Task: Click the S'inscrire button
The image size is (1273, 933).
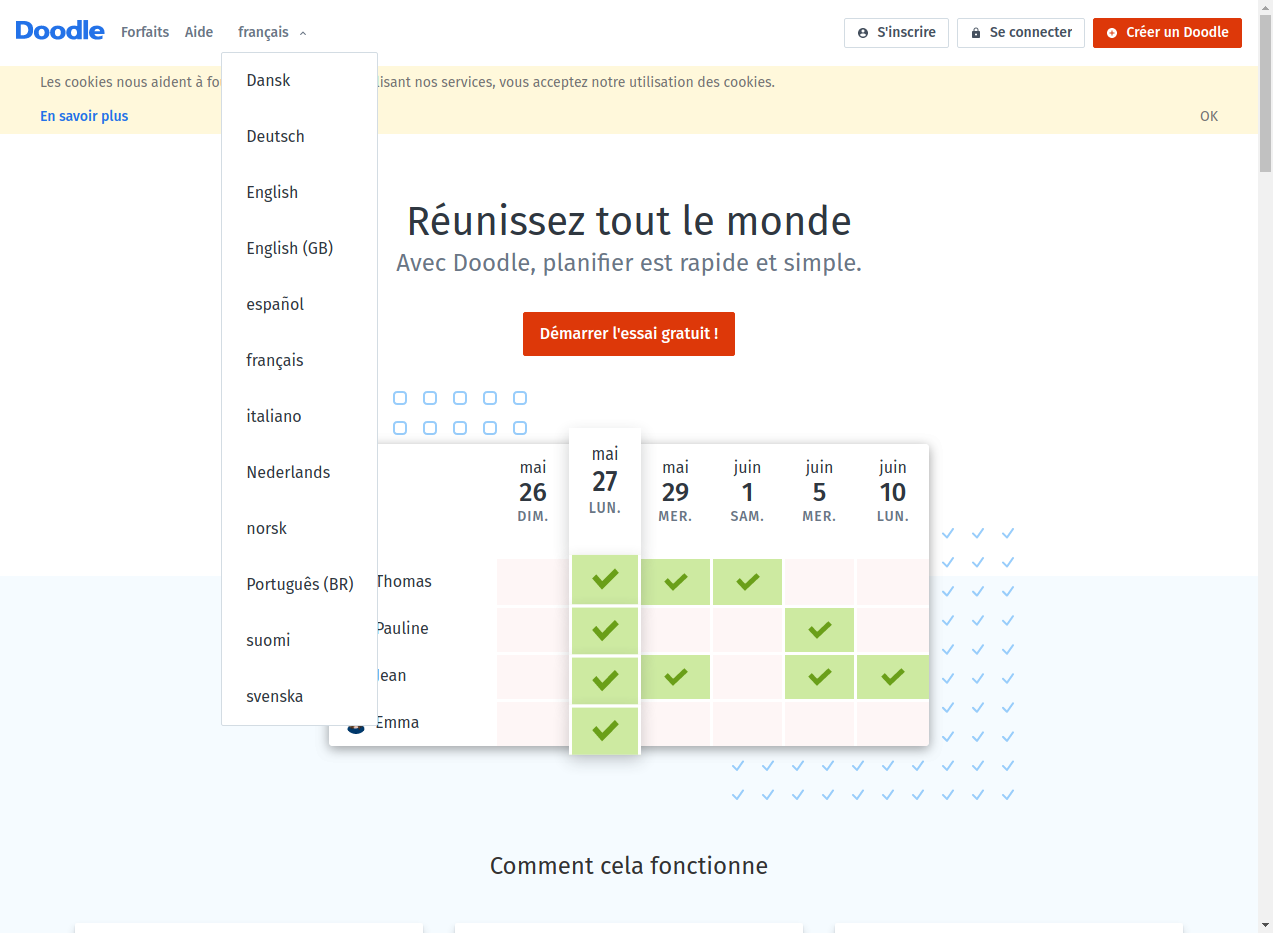Action: point(896,32)
